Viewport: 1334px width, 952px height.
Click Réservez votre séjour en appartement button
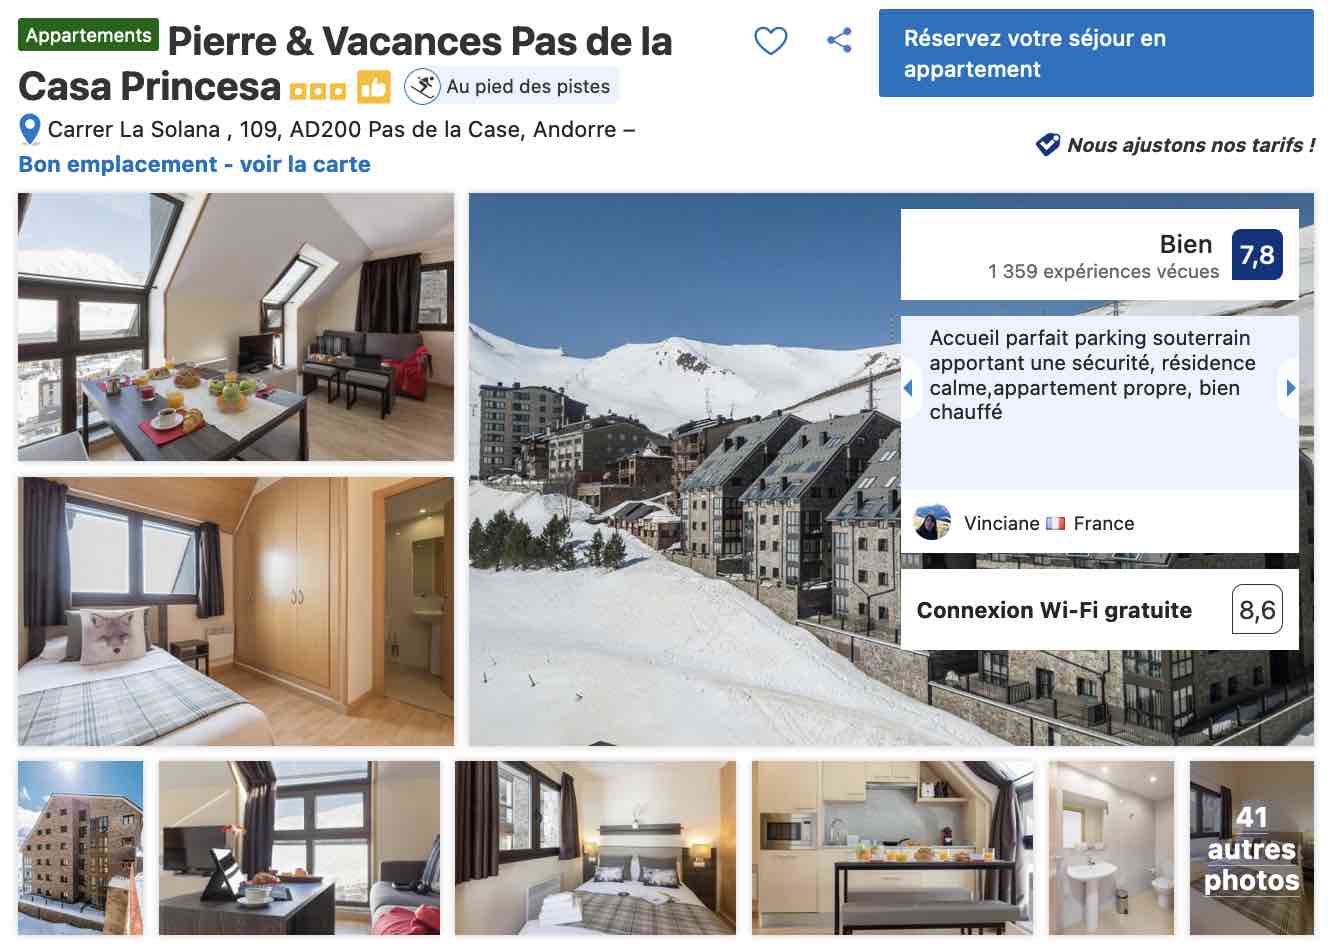click(1096, 53)
